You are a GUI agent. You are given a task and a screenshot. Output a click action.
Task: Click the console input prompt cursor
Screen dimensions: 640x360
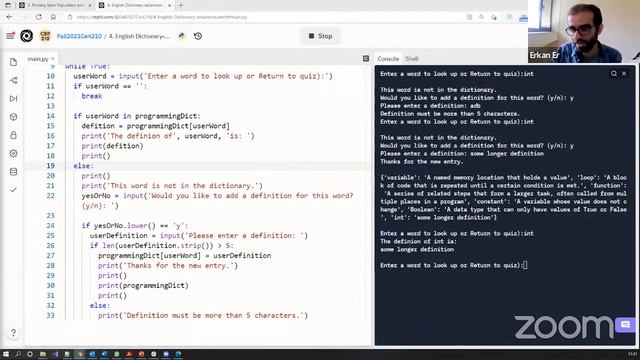[x=525, y=265]
